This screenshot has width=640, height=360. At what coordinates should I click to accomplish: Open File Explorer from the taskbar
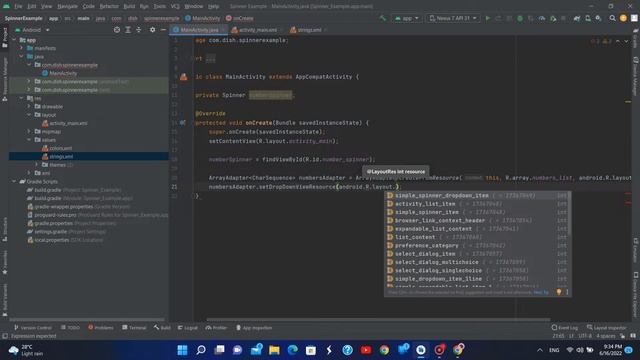point(274,350)
